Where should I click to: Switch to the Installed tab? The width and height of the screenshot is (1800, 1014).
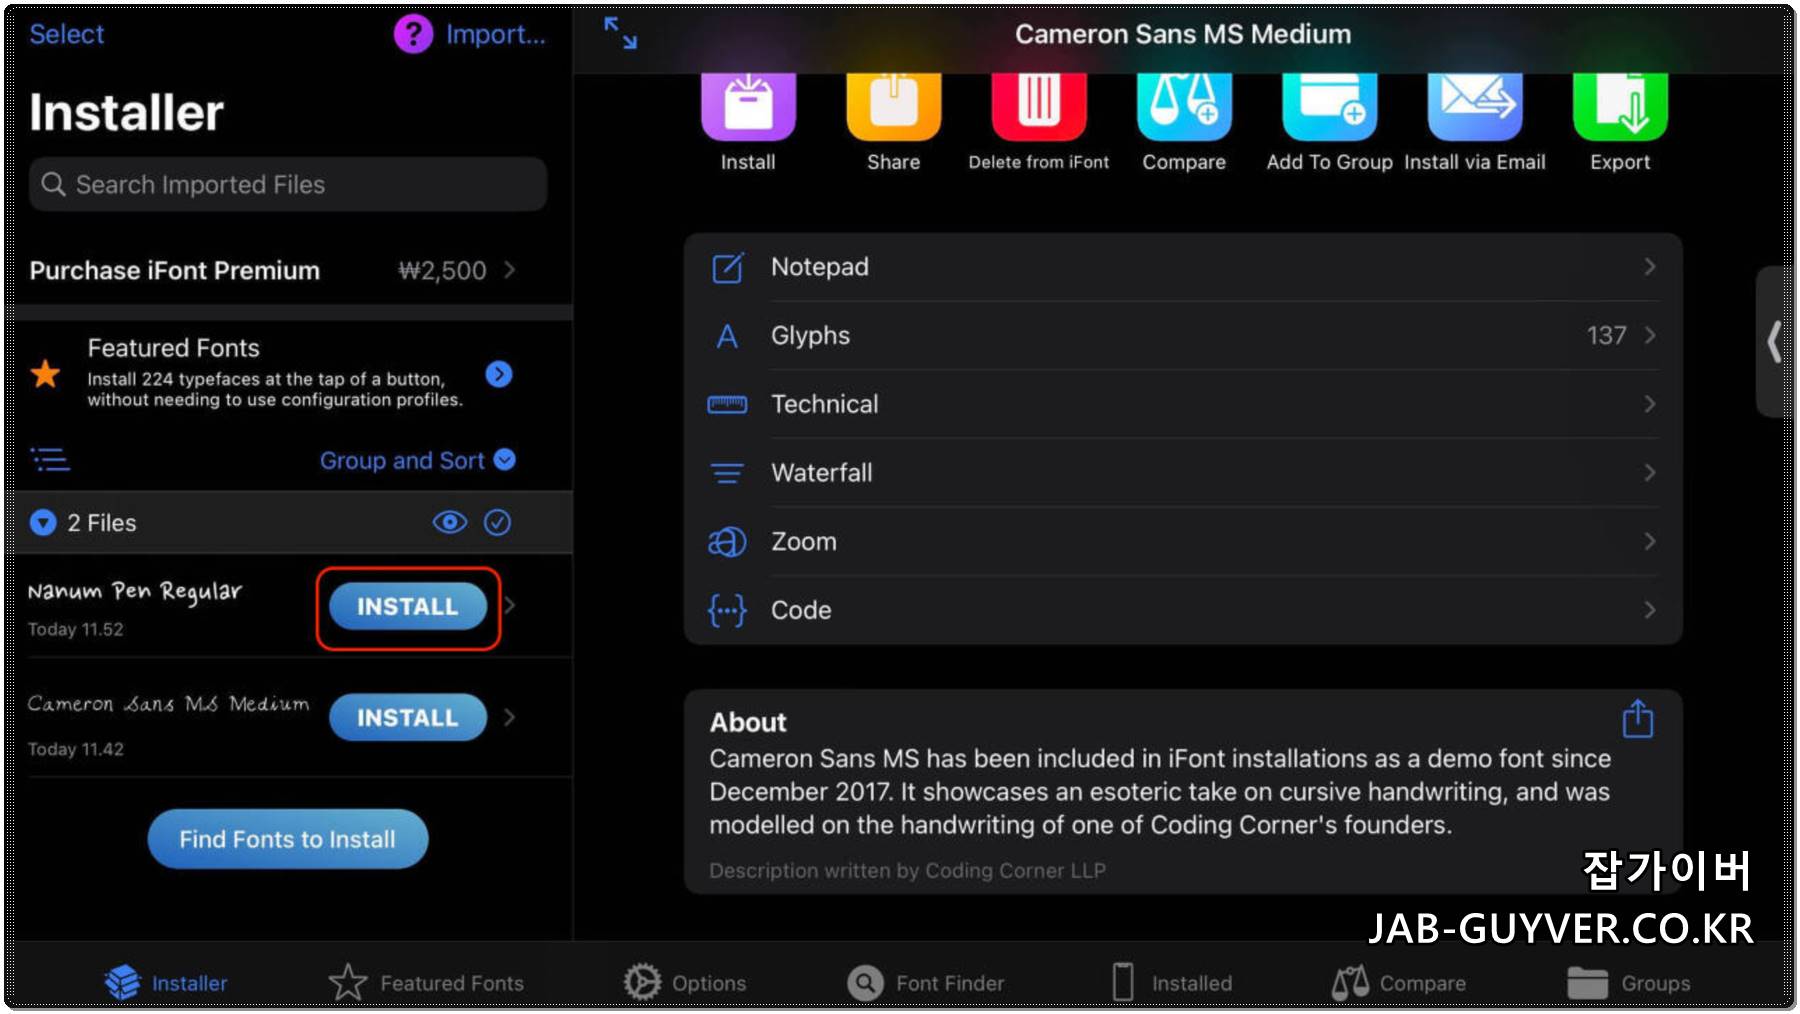click(x=1172, y=982)
